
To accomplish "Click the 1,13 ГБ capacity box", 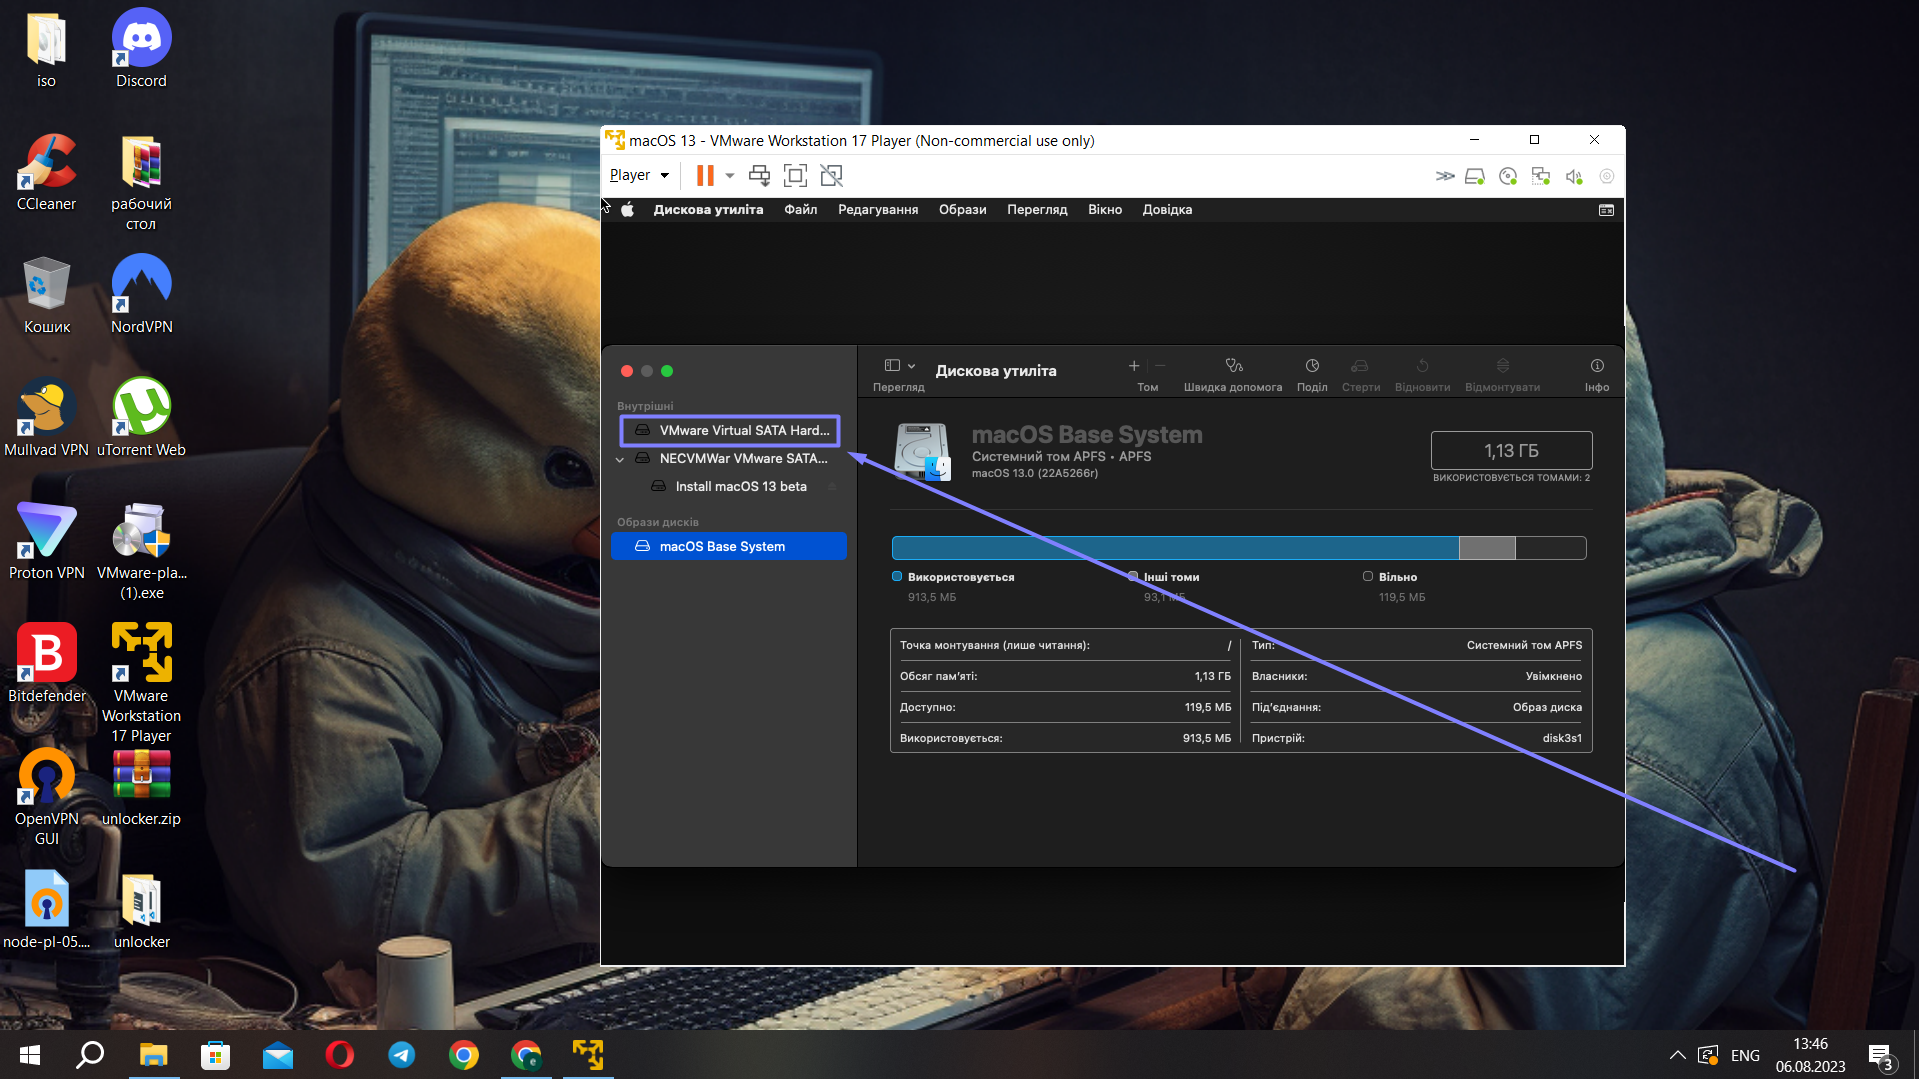I will click(1511, 451).
